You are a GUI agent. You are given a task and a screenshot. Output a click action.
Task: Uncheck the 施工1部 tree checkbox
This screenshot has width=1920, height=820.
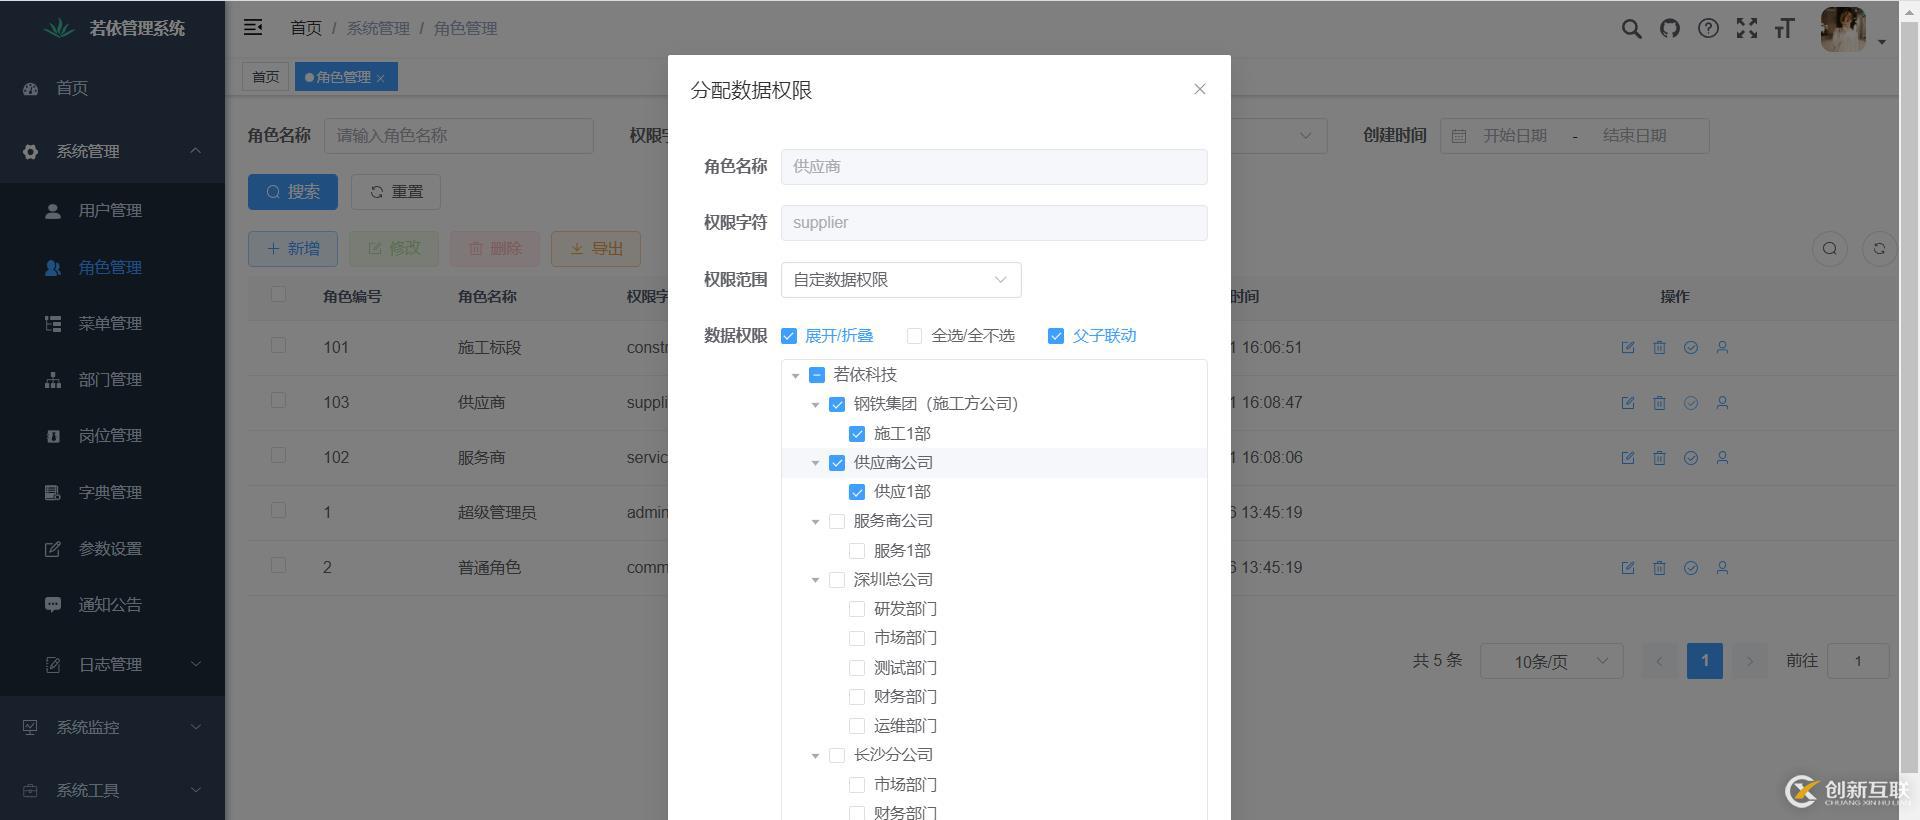tap(857, 434)
